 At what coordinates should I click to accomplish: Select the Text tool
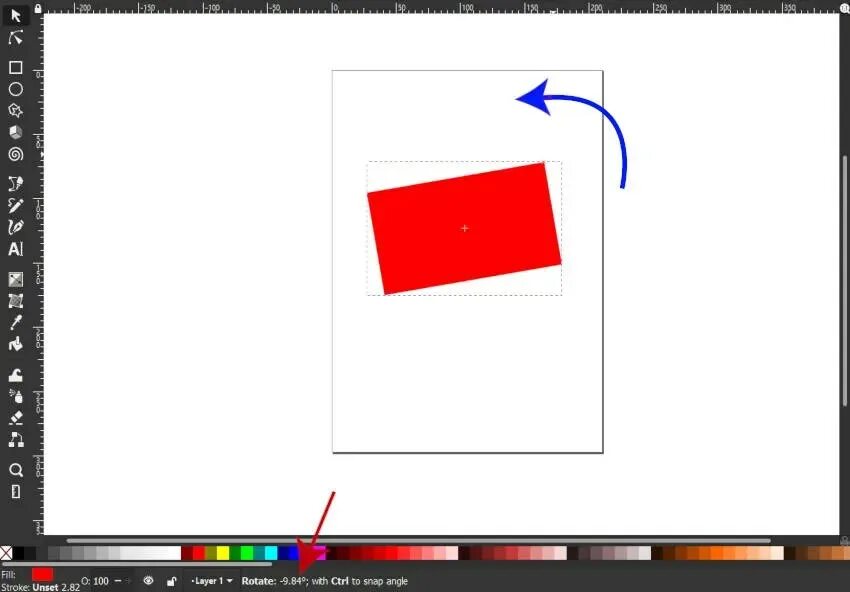15,249
